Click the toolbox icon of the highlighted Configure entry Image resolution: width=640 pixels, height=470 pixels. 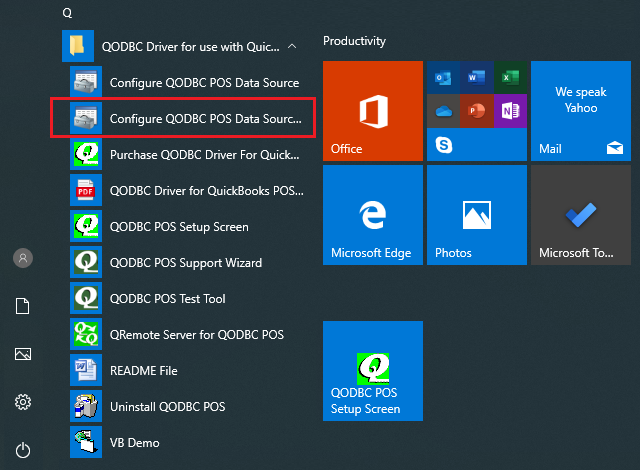[x=86, y=118]
